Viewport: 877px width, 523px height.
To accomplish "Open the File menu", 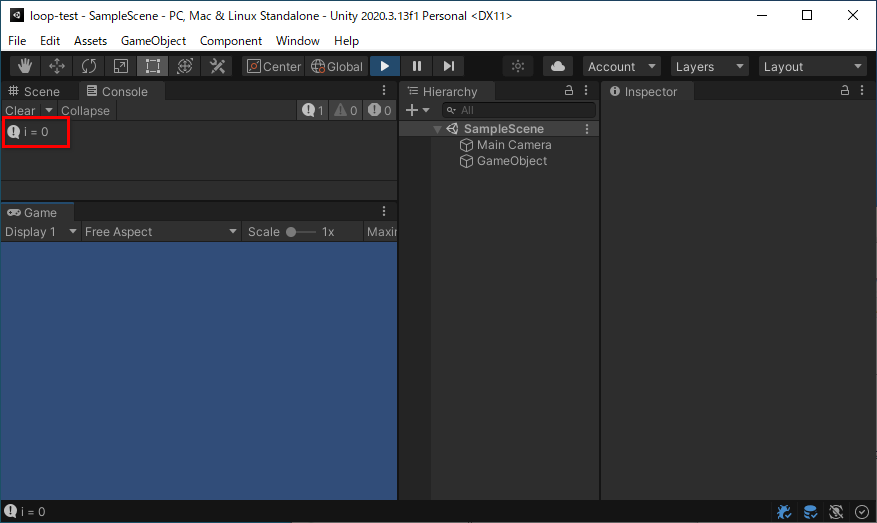I will click(x=17, y=41).
